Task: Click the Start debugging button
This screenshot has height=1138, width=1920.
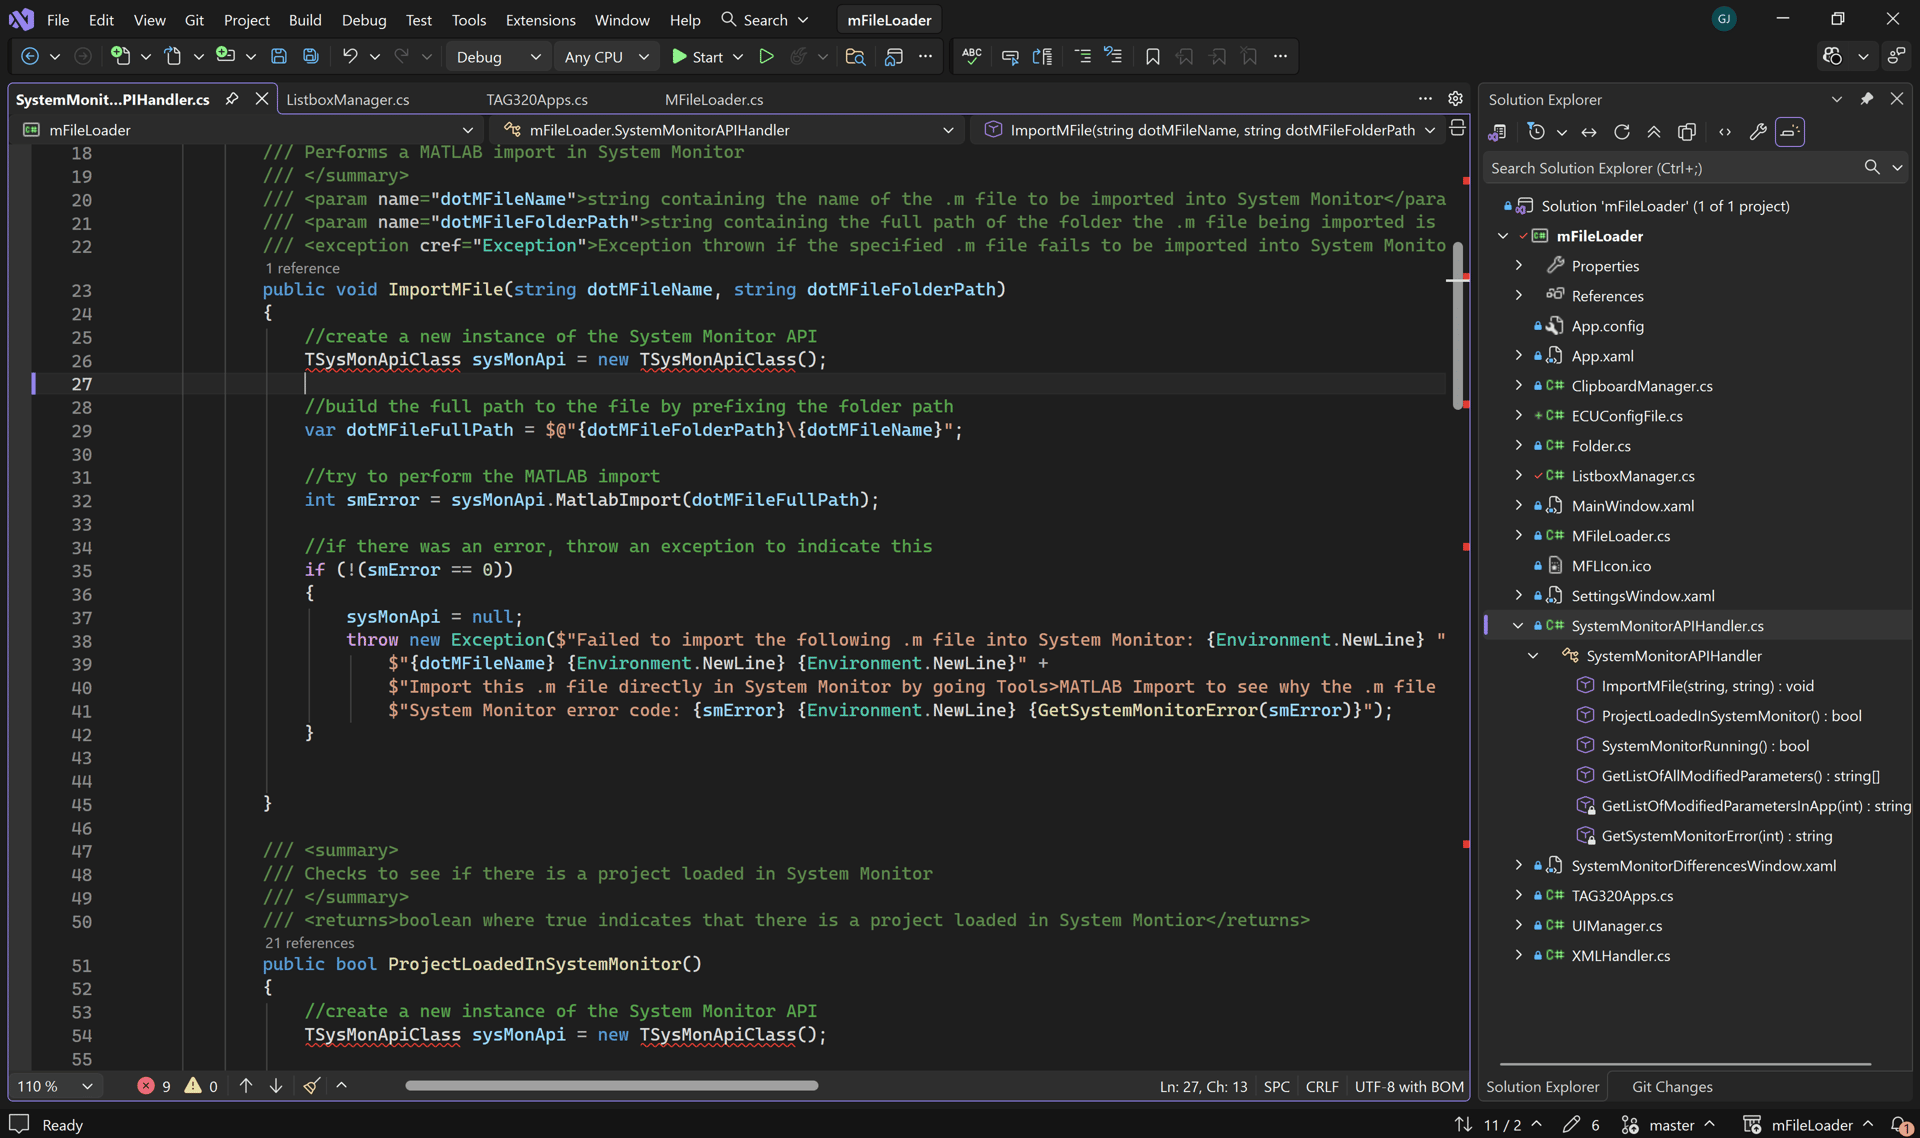Action: point(697,57)
